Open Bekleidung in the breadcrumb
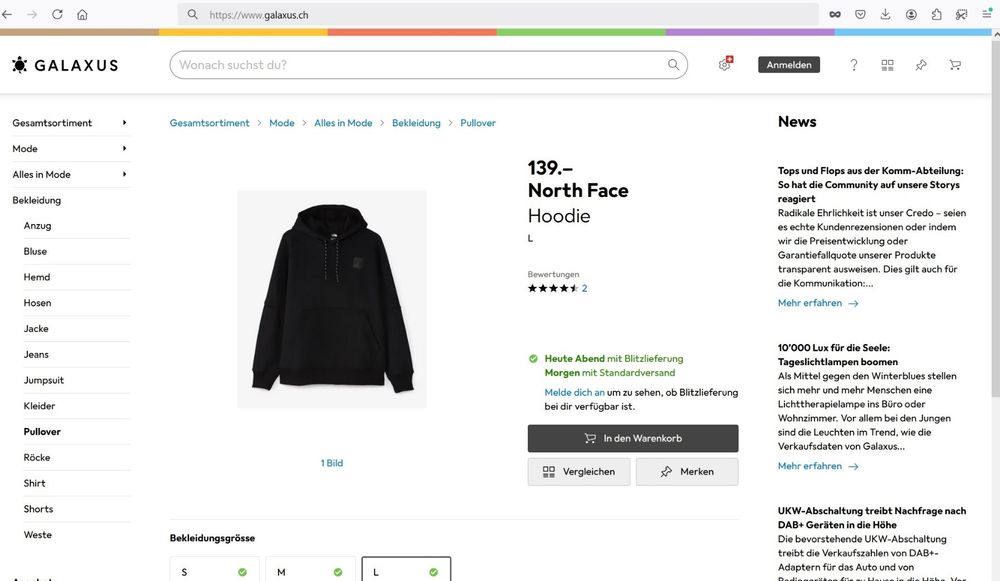This screenshot has height=581, width=1000. (x=416, y=123)
